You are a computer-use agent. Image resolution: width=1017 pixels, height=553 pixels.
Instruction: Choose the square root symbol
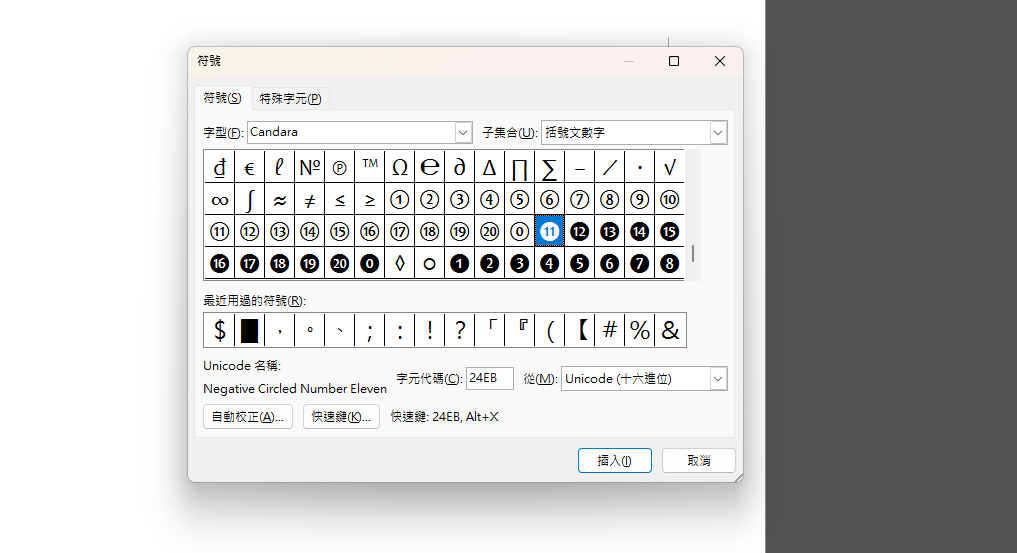click(x=669, y=168)
